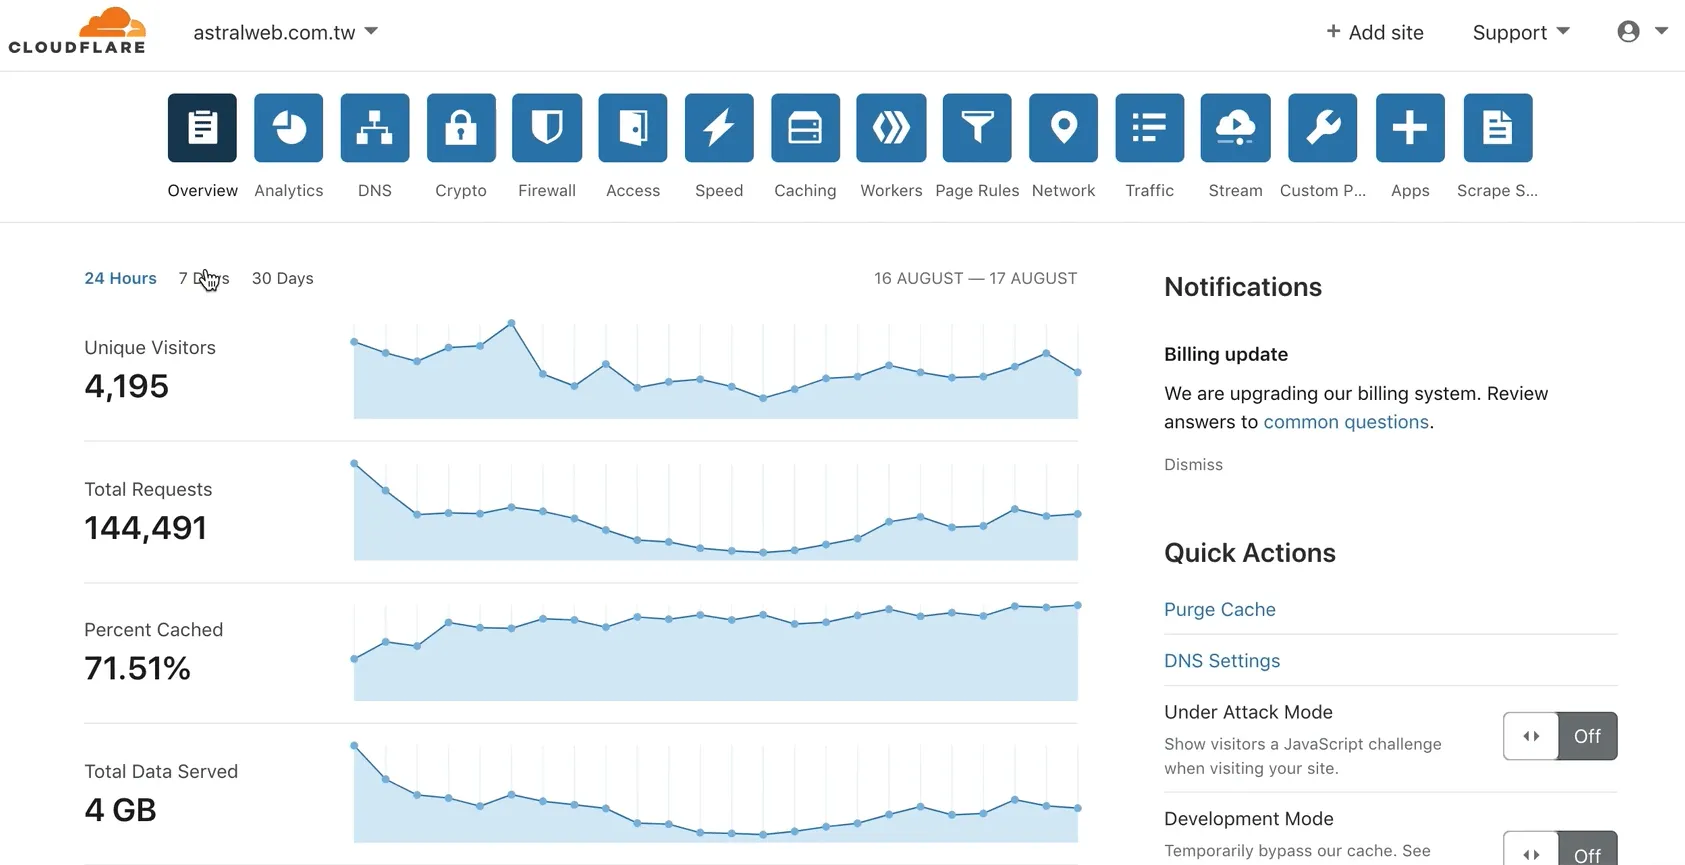1685x865 pixels.
Task: Expand the astralweb.com.tw site dropdown
Action: point(285,32)
